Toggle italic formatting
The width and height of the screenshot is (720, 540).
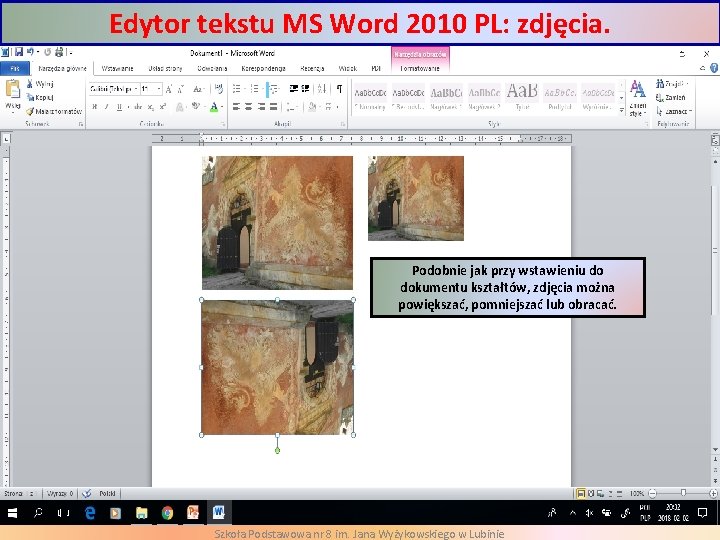pos(107,107)
